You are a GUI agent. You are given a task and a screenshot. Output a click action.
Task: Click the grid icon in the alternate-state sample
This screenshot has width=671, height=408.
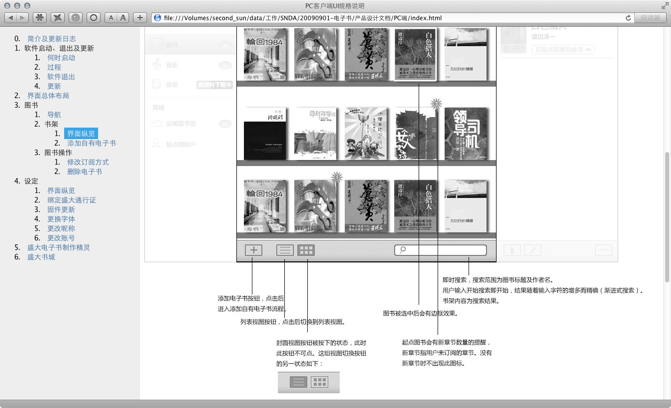pyautogui.click(x=320, y=382)
